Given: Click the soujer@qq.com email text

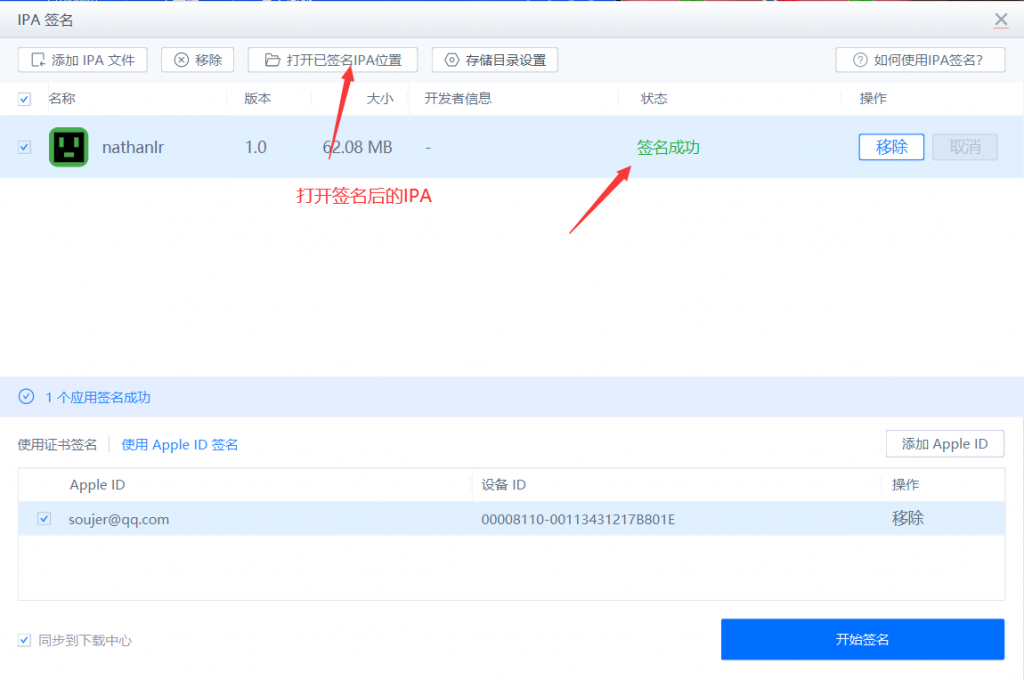Looking at the screenshot, I should click(x=119, y=519).
